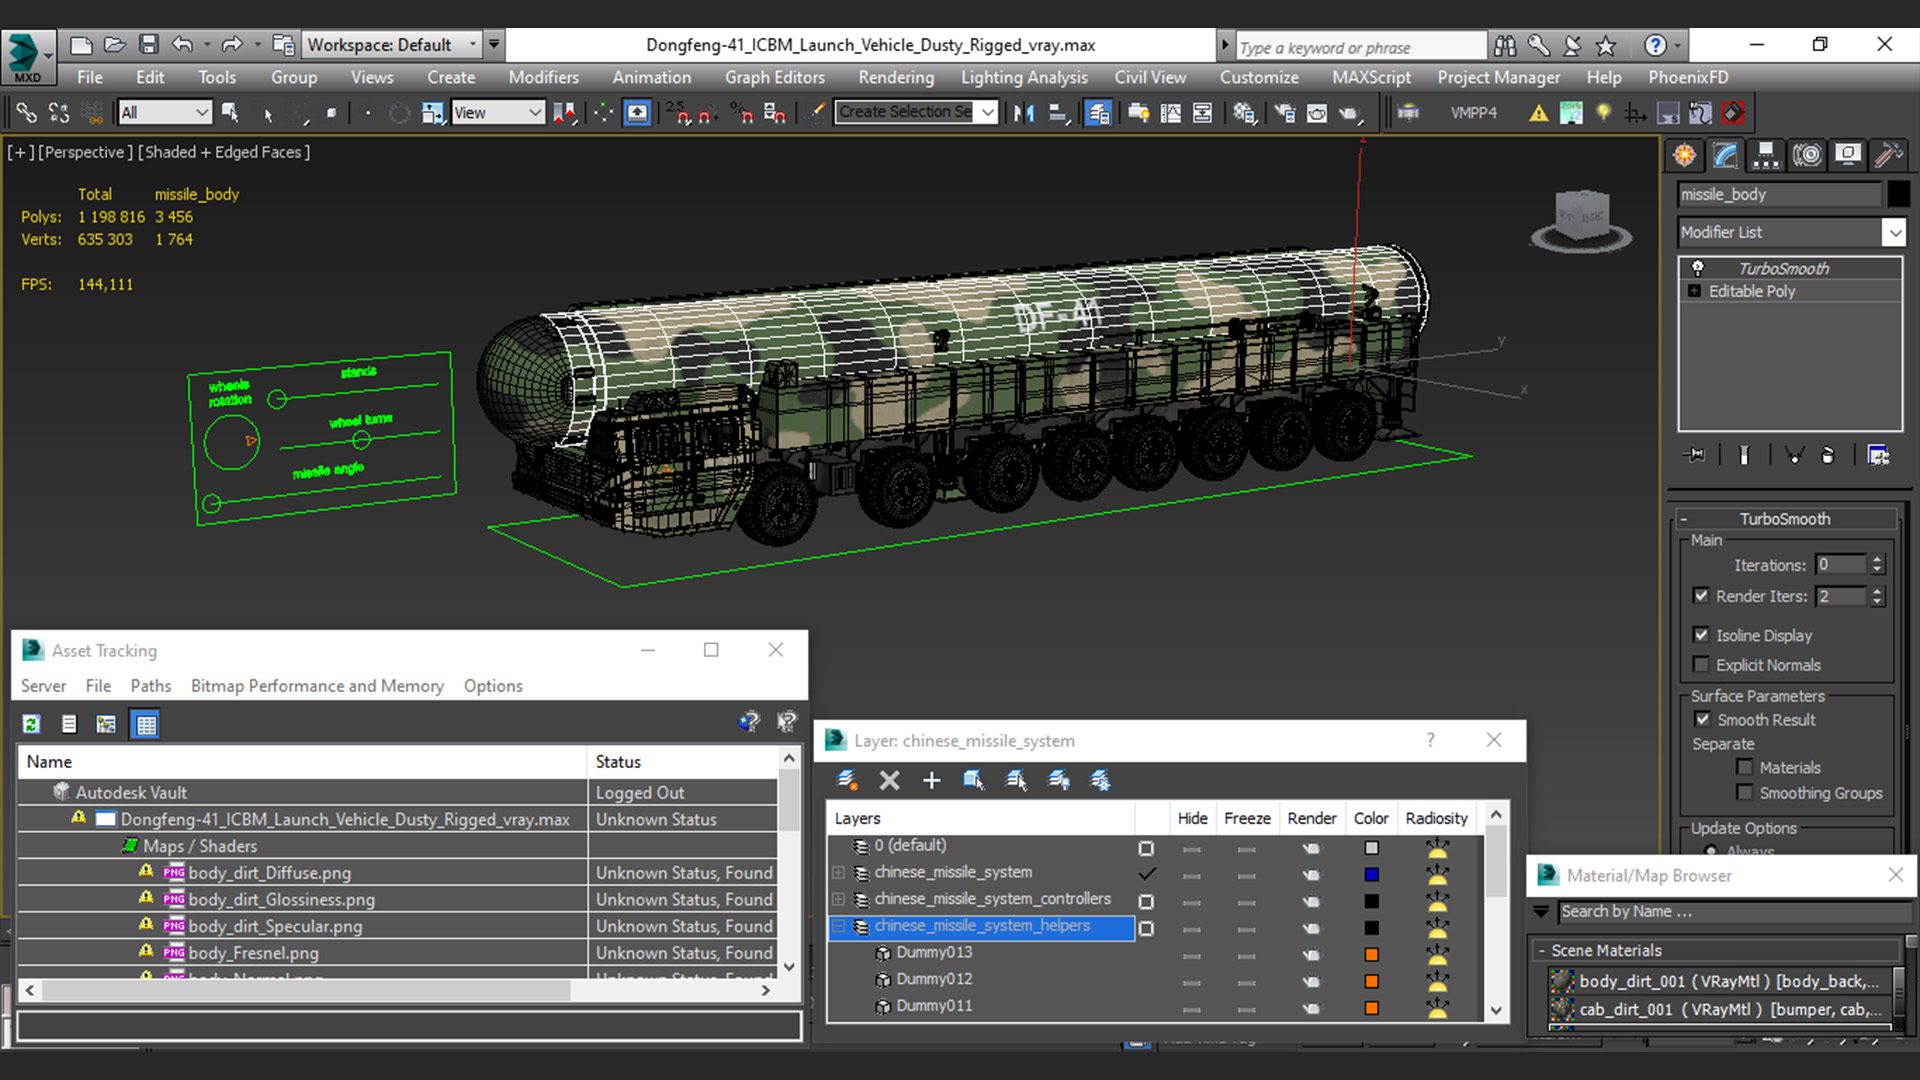Click the Material Editor toolbar icon
This screenshot has width=1920, height=1080.
[x=1244, y=113]
